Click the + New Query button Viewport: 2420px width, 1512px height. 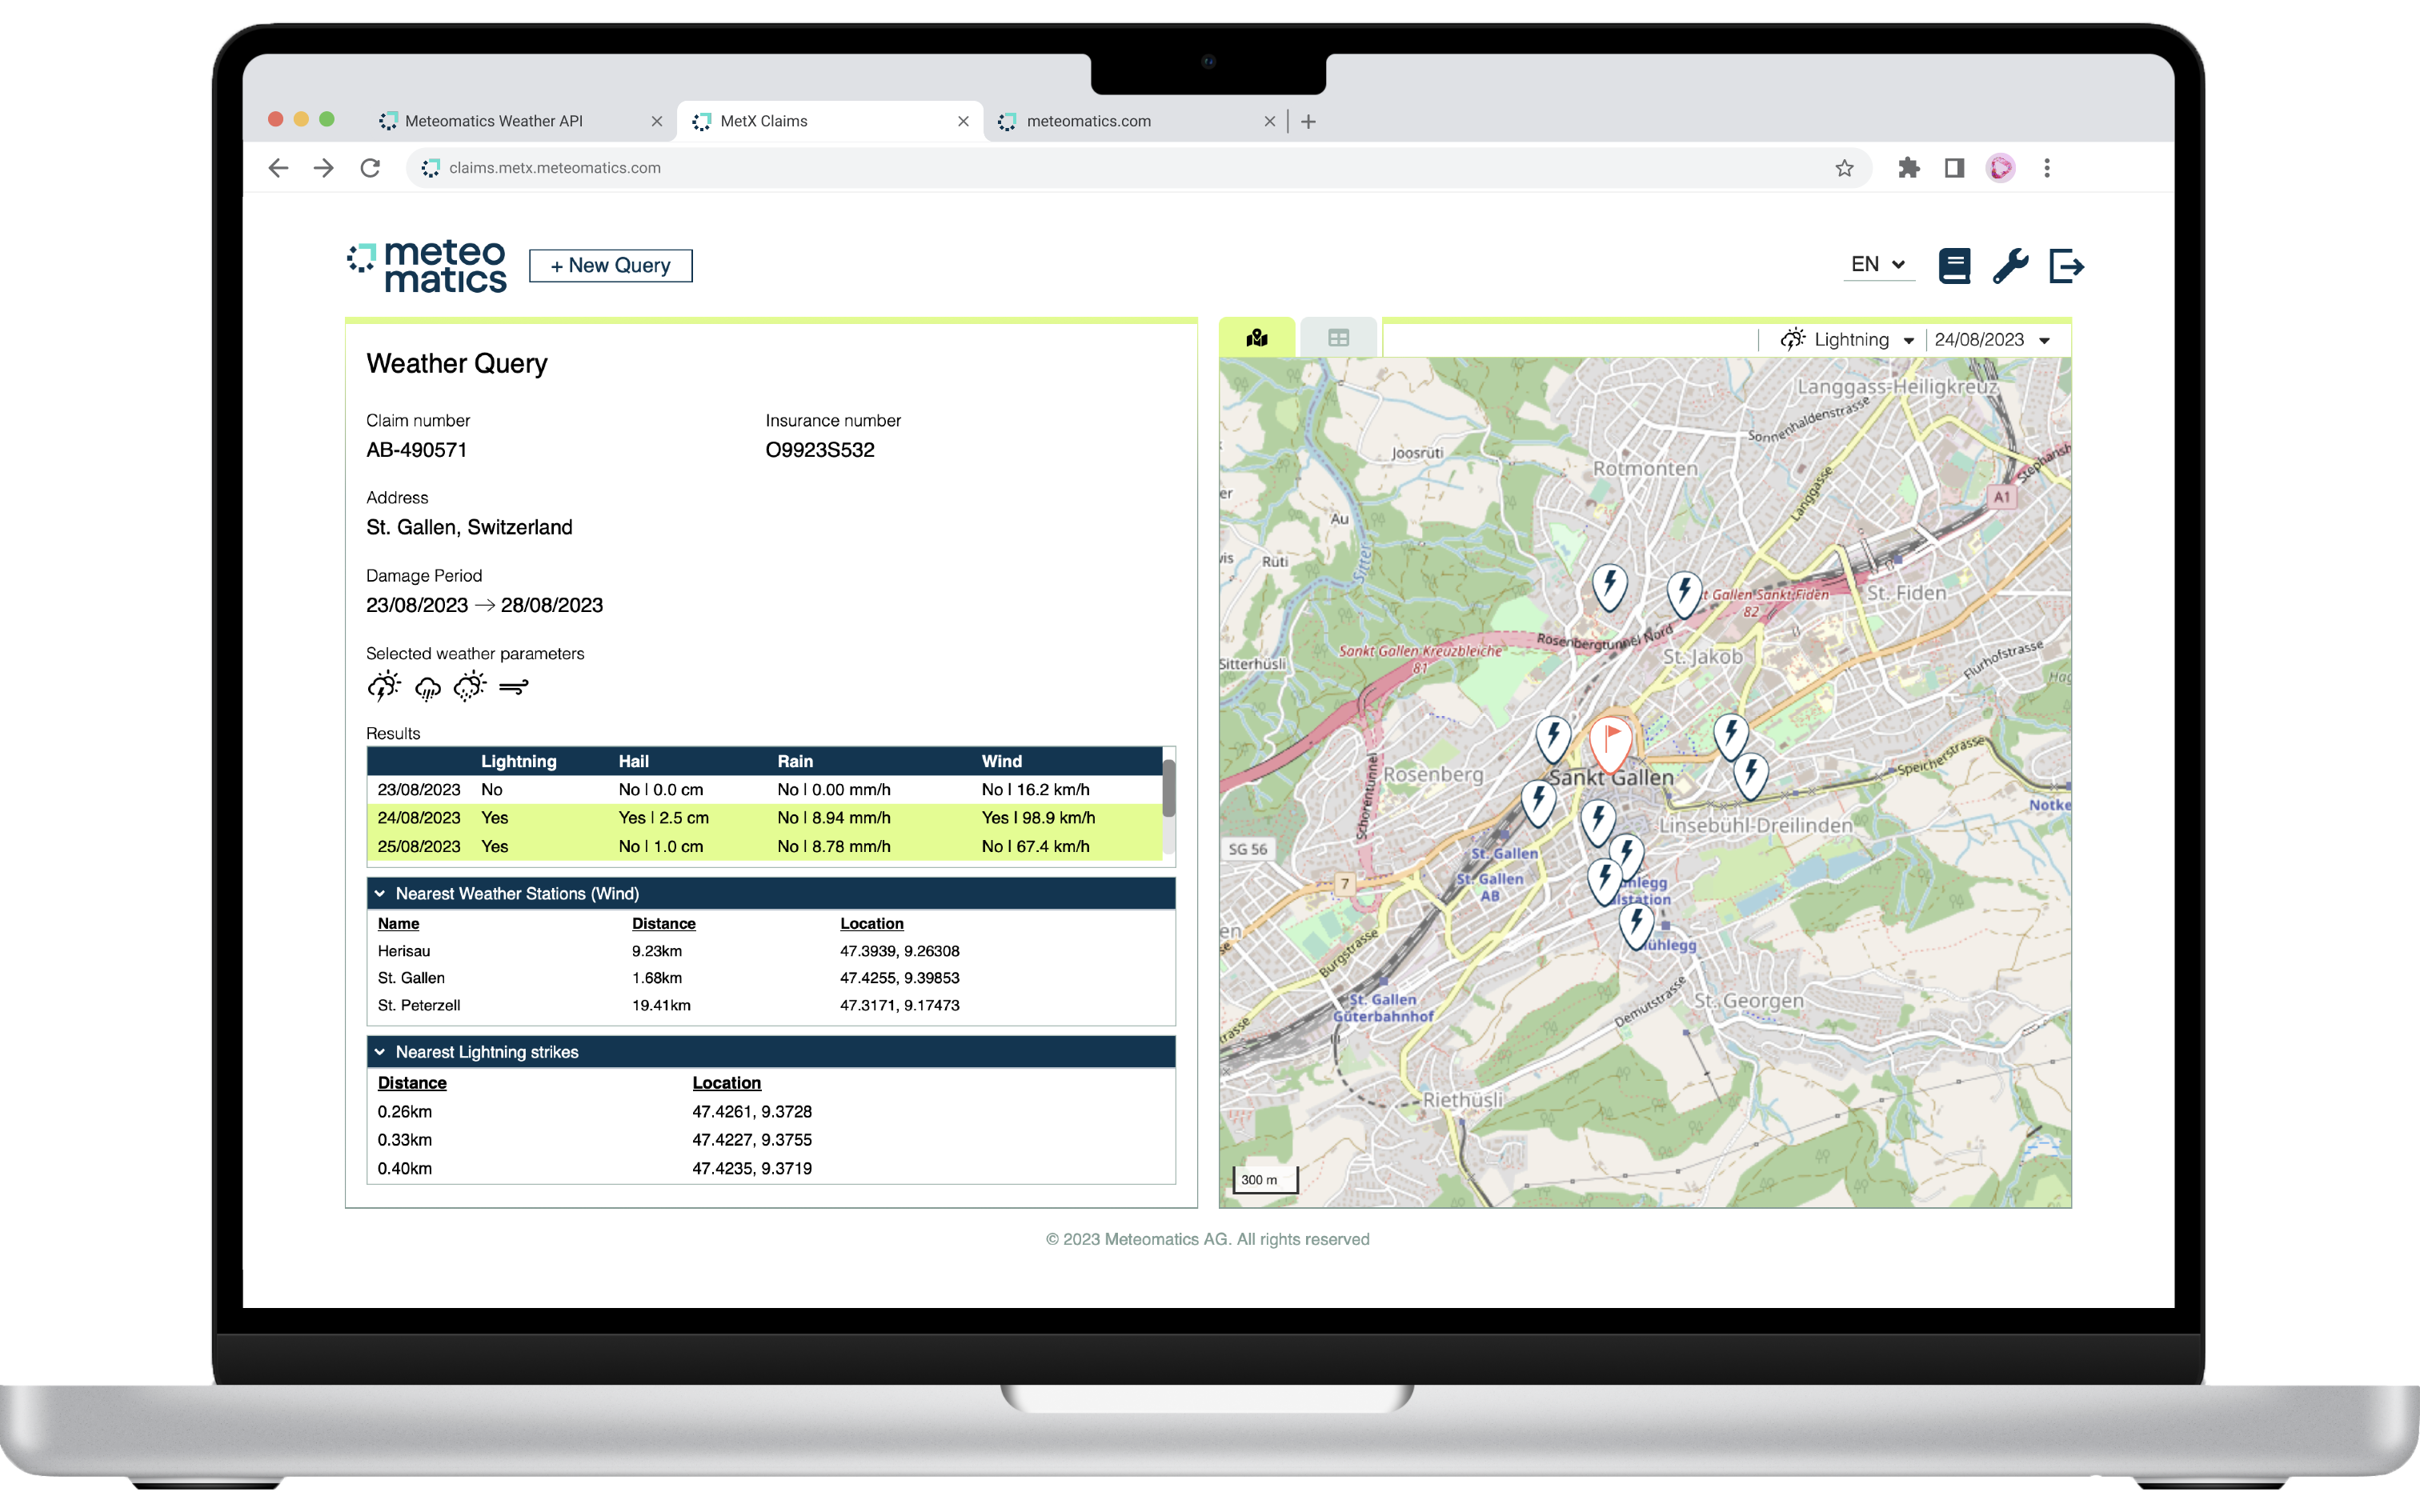point(610,266)
